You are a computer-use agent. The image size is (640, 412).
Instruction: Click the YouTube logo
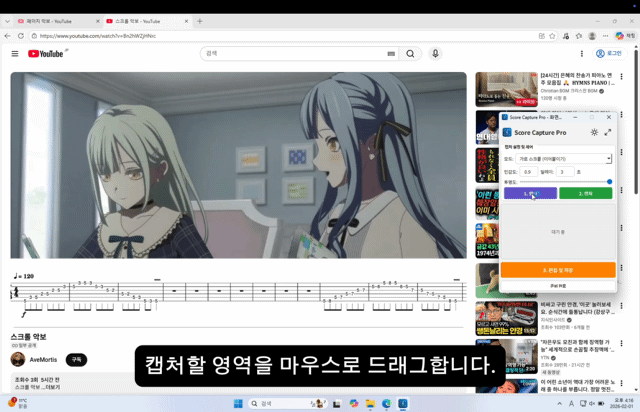click(x=47, y=54)
